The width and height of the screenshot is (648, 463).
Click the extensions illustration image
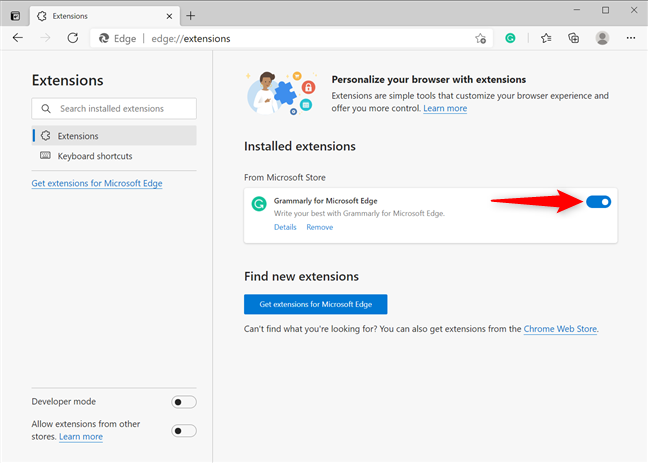point(281,93)
